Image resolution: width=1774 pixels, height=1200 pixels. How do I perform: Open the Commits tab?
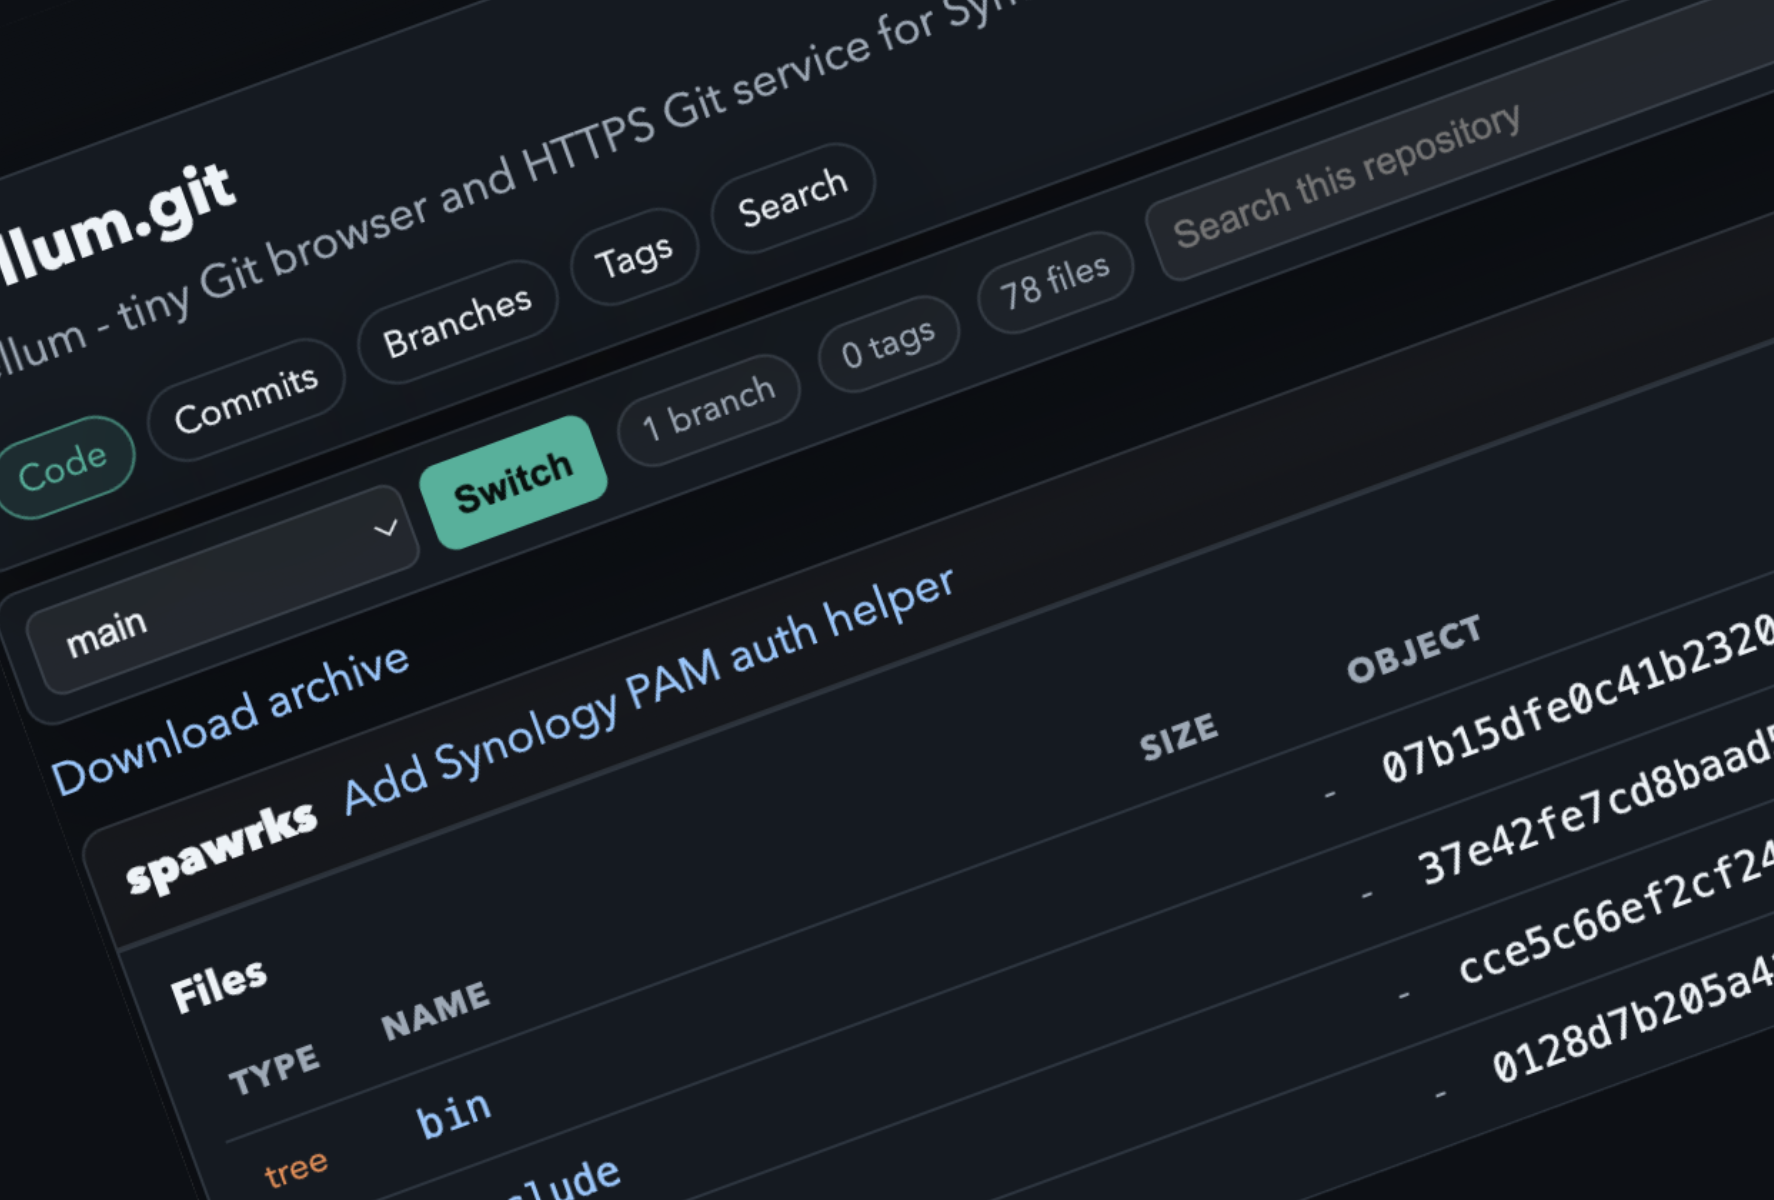point(246,401)
